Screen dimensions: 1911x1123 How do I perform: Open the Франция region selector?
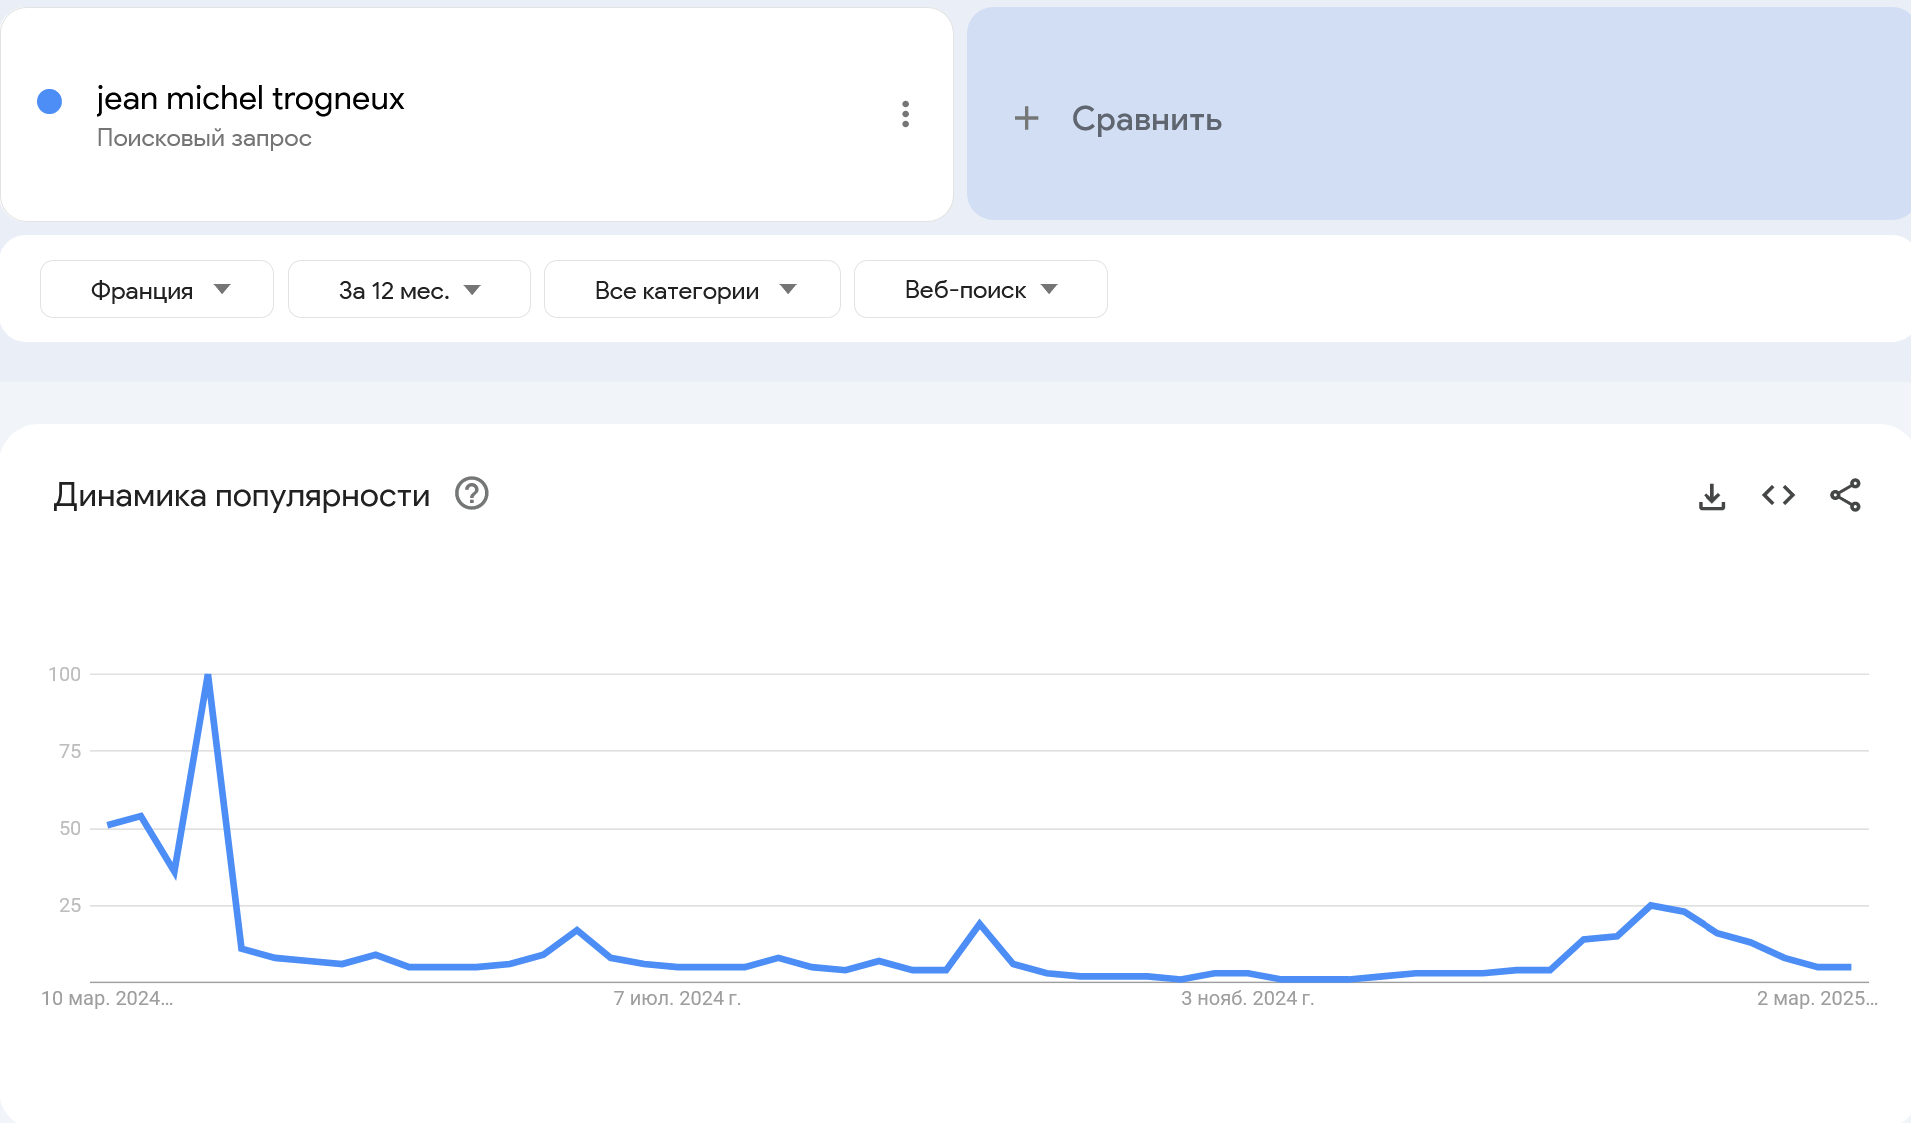156,289
